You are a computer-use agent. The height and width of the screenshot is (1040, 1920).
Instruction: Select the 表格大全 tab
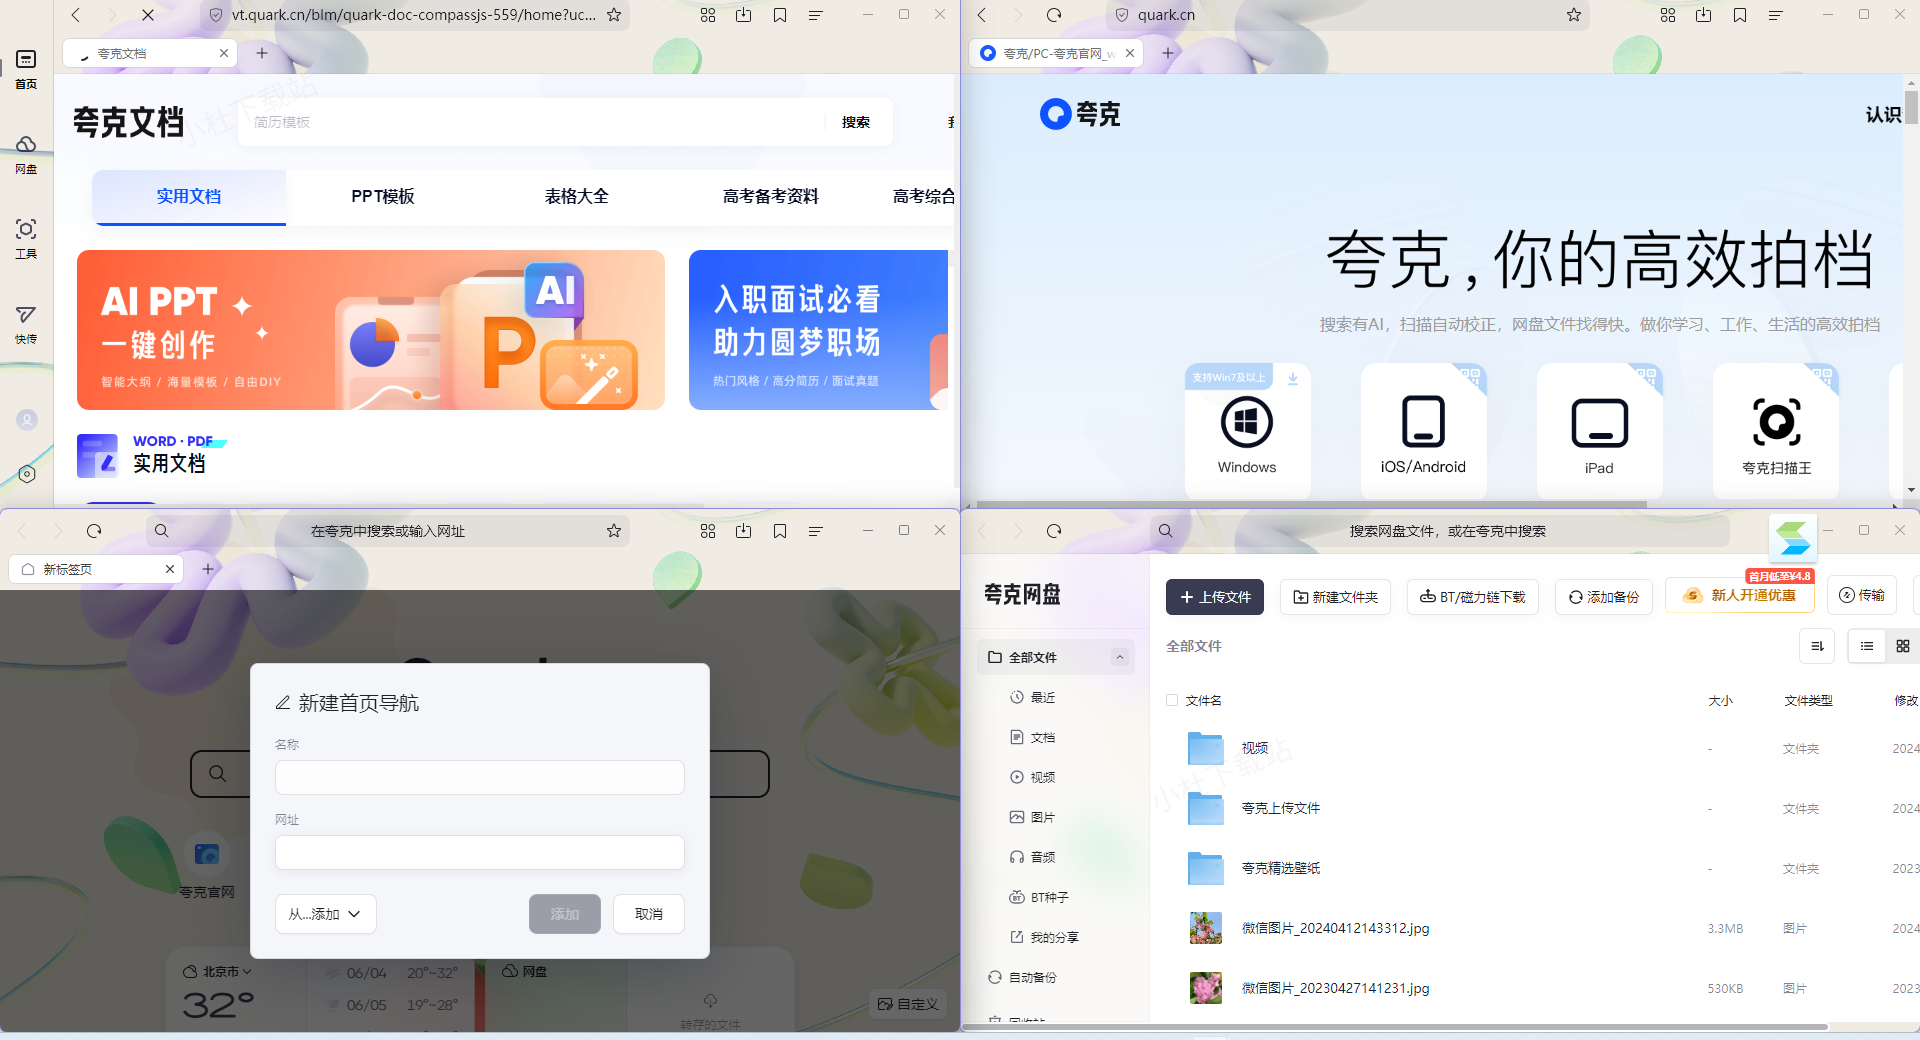pos(577,196)
